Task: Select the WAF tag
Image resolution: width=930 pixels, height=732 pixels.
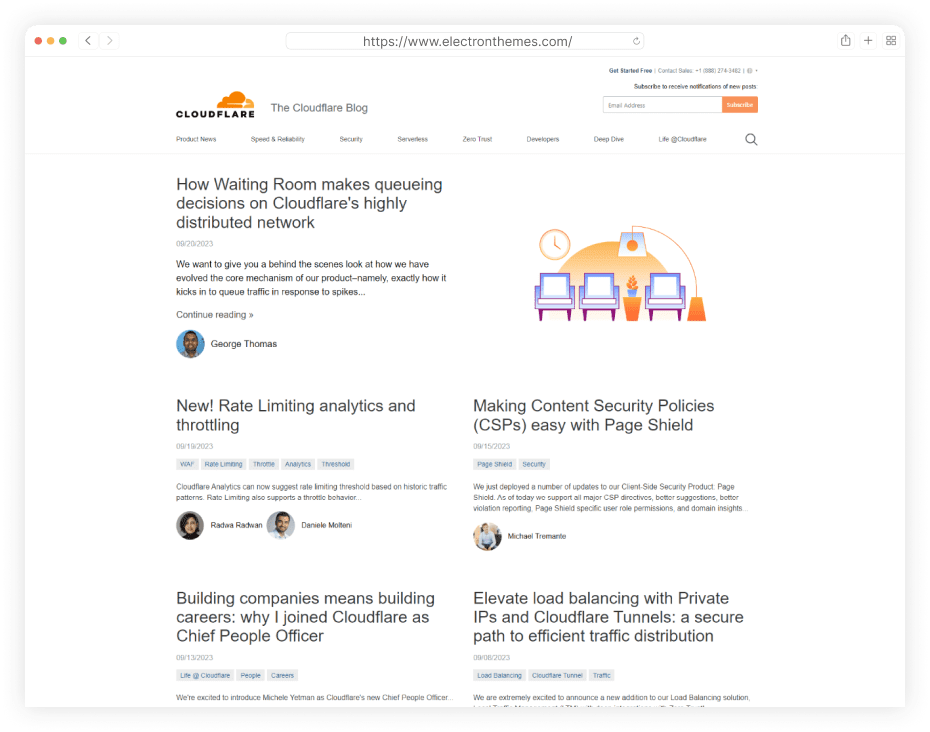Action: 187,464
